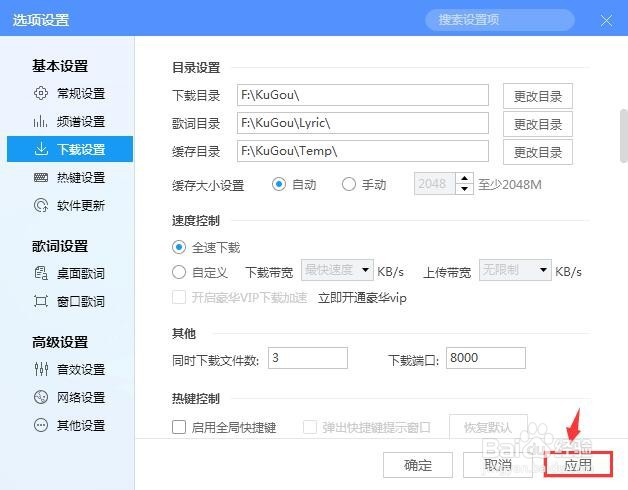The image size is (628, 490).
Task: Decrease cache size with down stepper arrow
Action: [465, 189]
